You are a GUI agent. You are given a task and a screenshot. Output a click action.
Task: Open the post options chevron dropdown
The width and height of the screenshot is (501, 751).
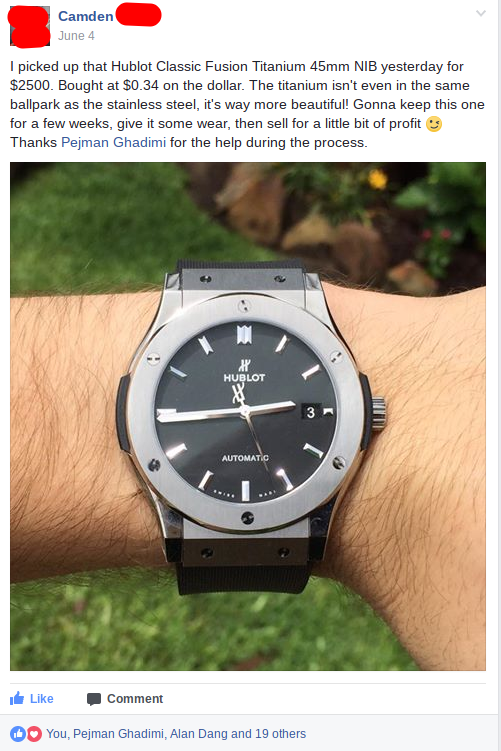click(481, 13)
